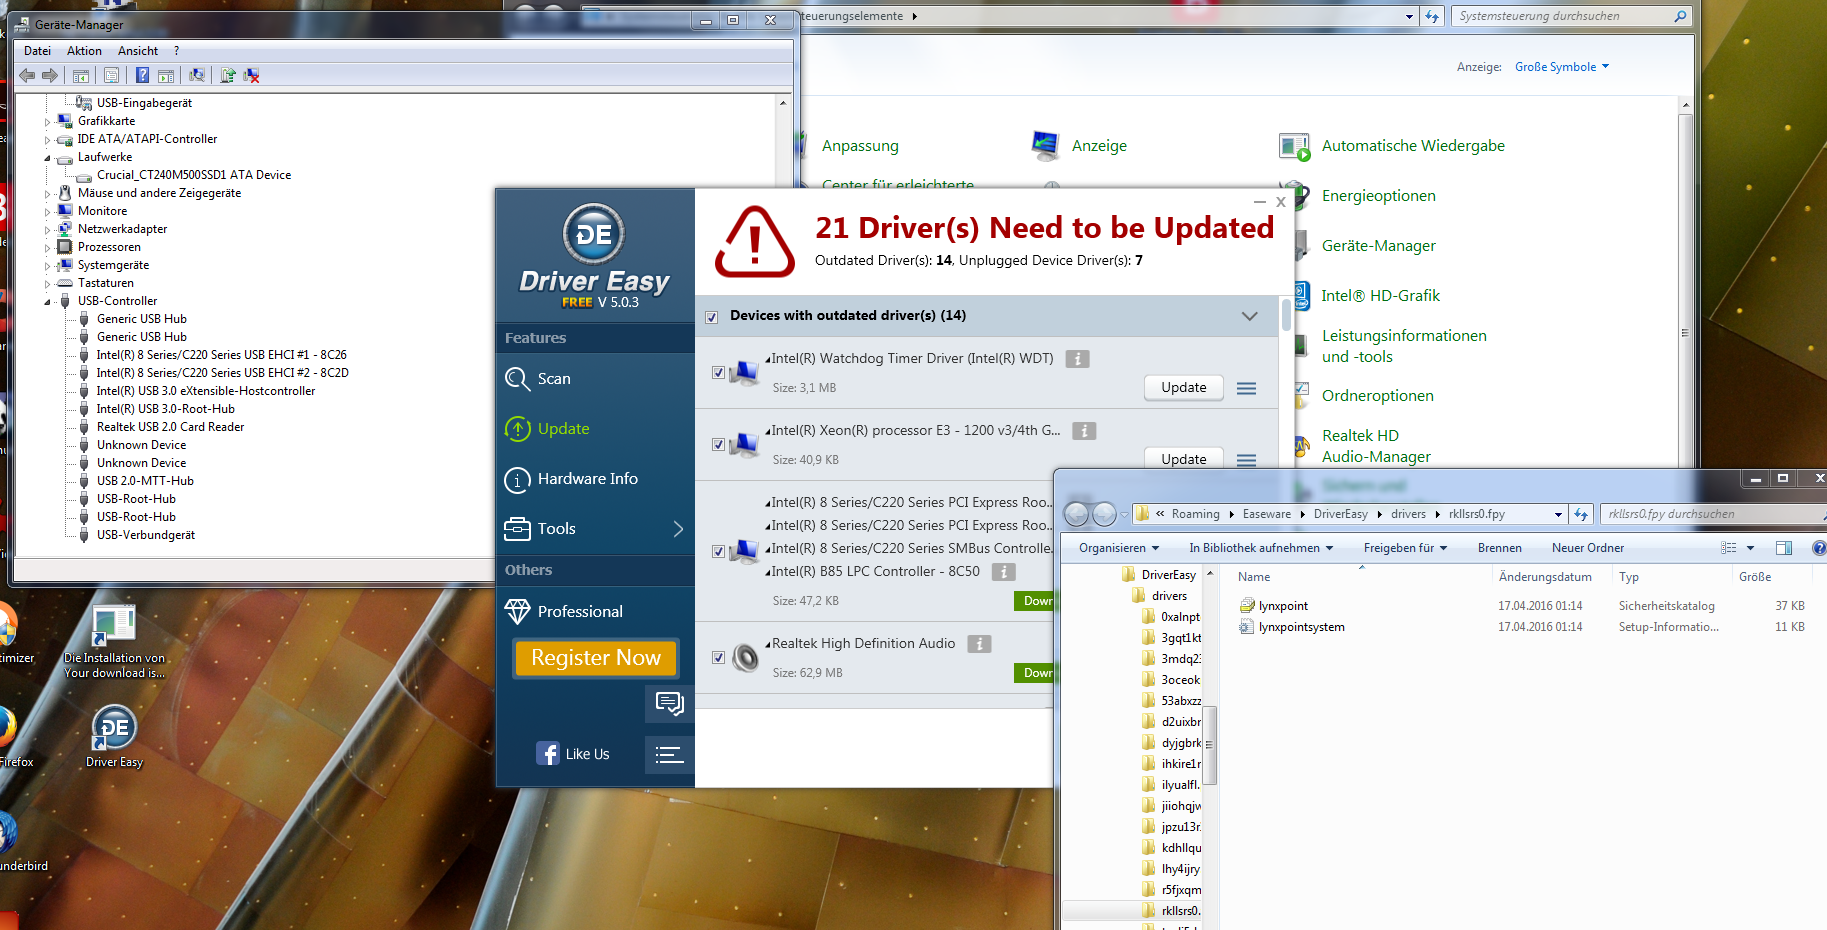This screenshot has height=930, width=1827.
Task: Open the 'Große Symbole' view dropdown
Action: tap(1561, 67)
